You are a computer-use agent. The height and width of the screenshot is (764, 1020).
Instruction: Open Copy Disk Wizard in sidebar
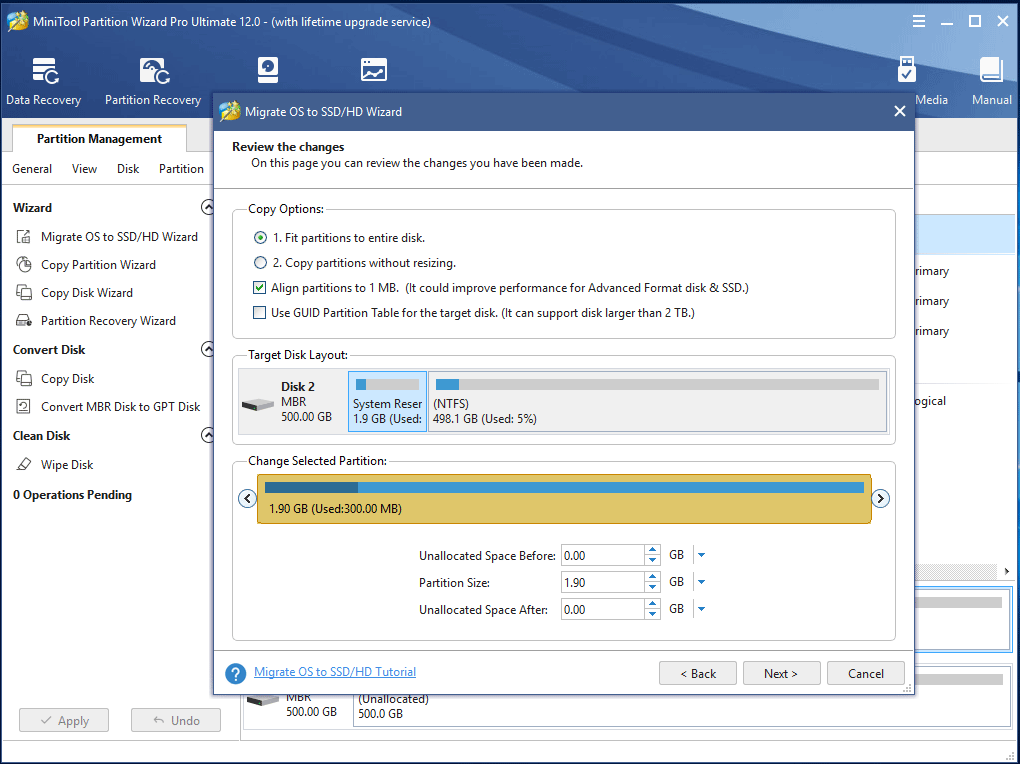[x=86, y=293]
